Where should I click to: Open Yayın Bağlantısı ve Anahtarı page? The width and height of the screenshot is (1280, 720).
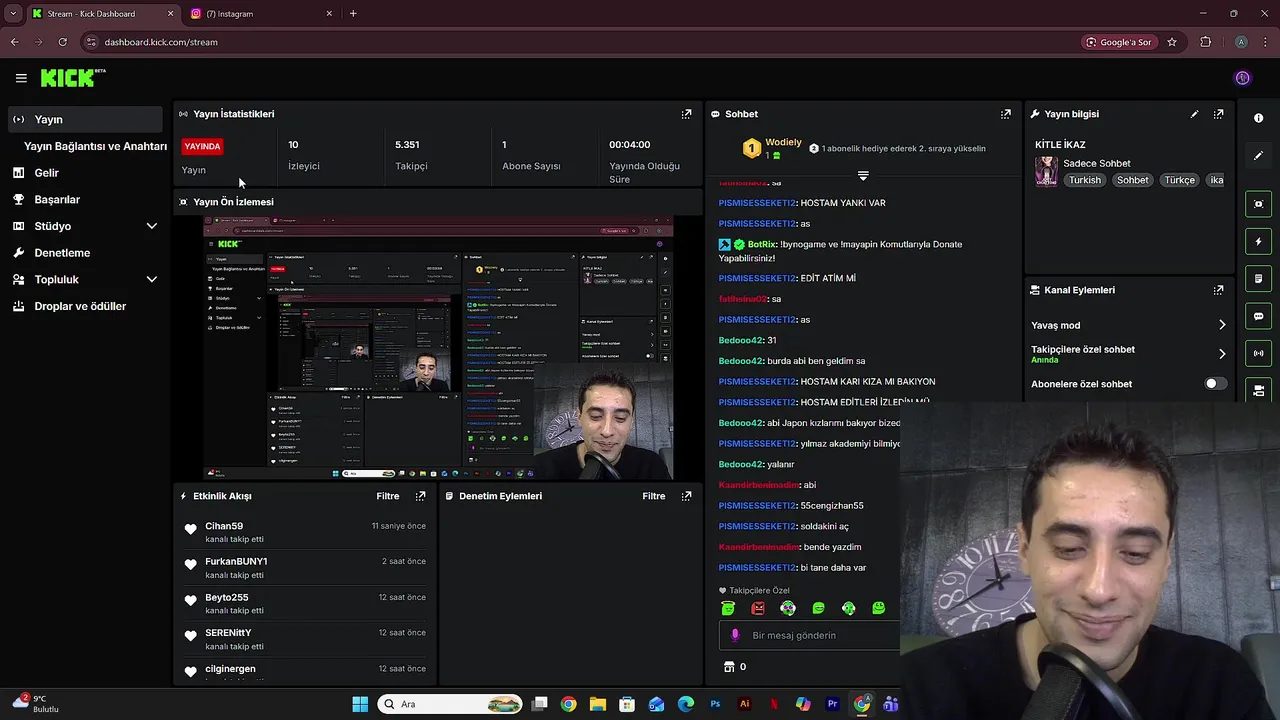point(95,146)
